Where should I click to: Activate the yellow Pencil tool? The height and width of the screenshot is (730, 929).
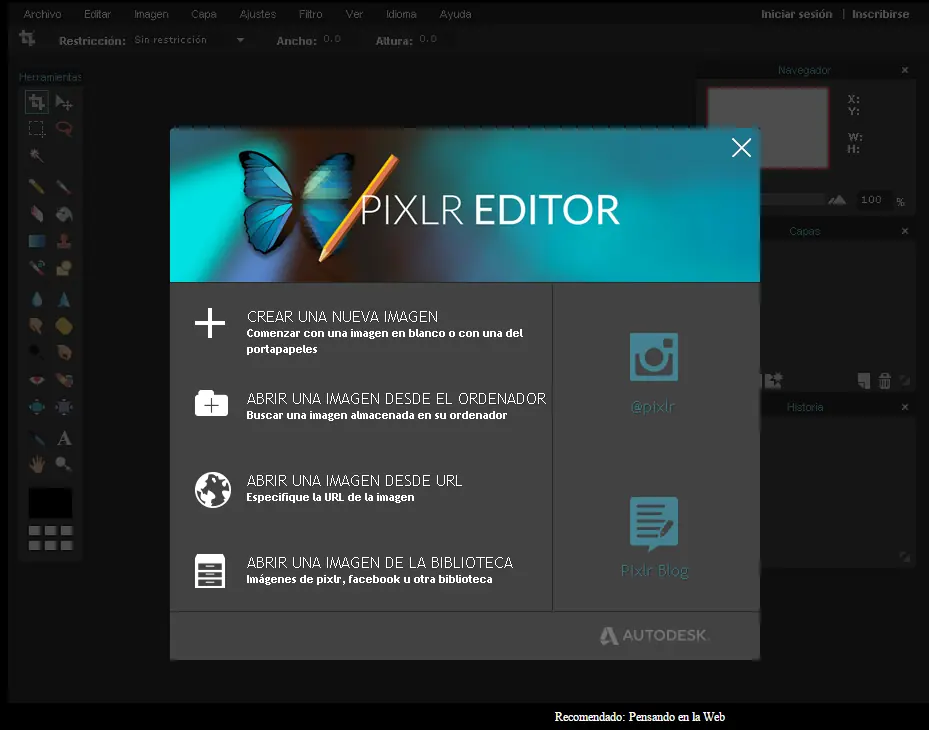[x=37, y=187]
